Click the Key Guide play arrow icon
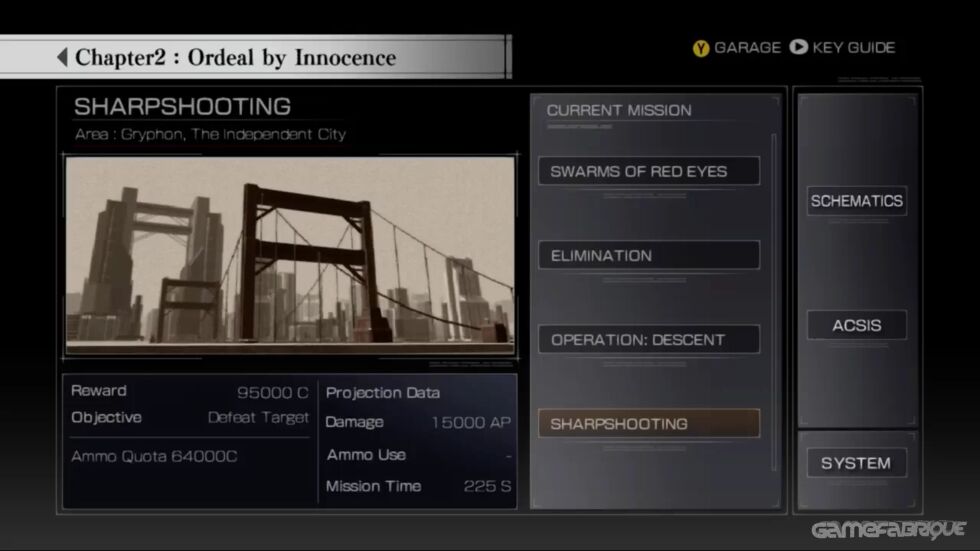 pos(798,47)
